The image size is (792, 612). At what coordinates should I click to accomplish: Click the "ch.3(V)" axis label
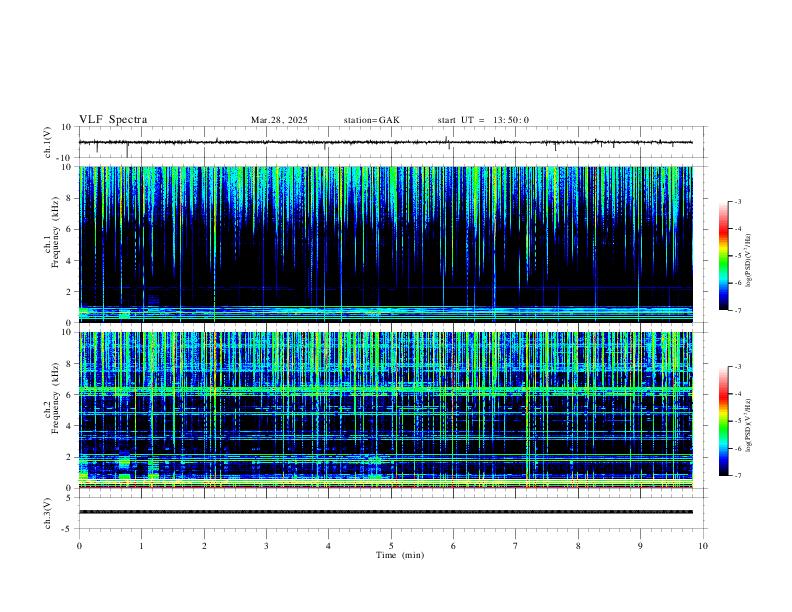[48, 514]
